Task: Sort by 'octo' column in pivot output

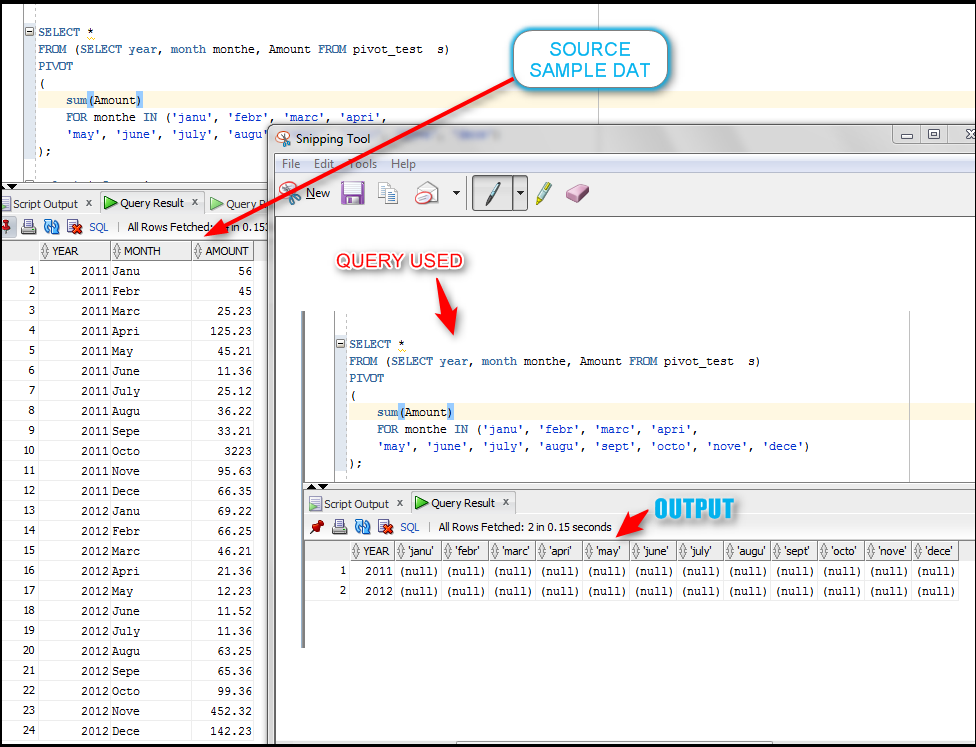Action: point(841,551)
